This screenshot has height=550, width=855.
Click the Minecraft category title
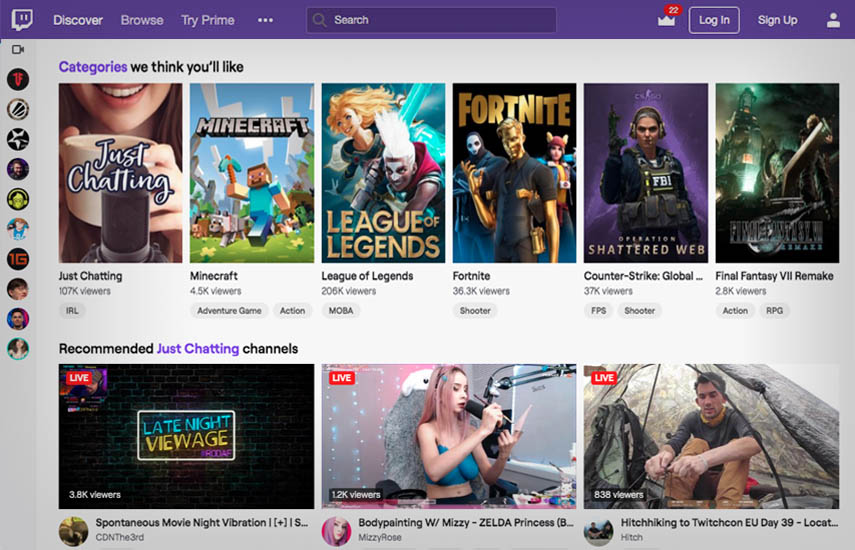pos(214,276)
